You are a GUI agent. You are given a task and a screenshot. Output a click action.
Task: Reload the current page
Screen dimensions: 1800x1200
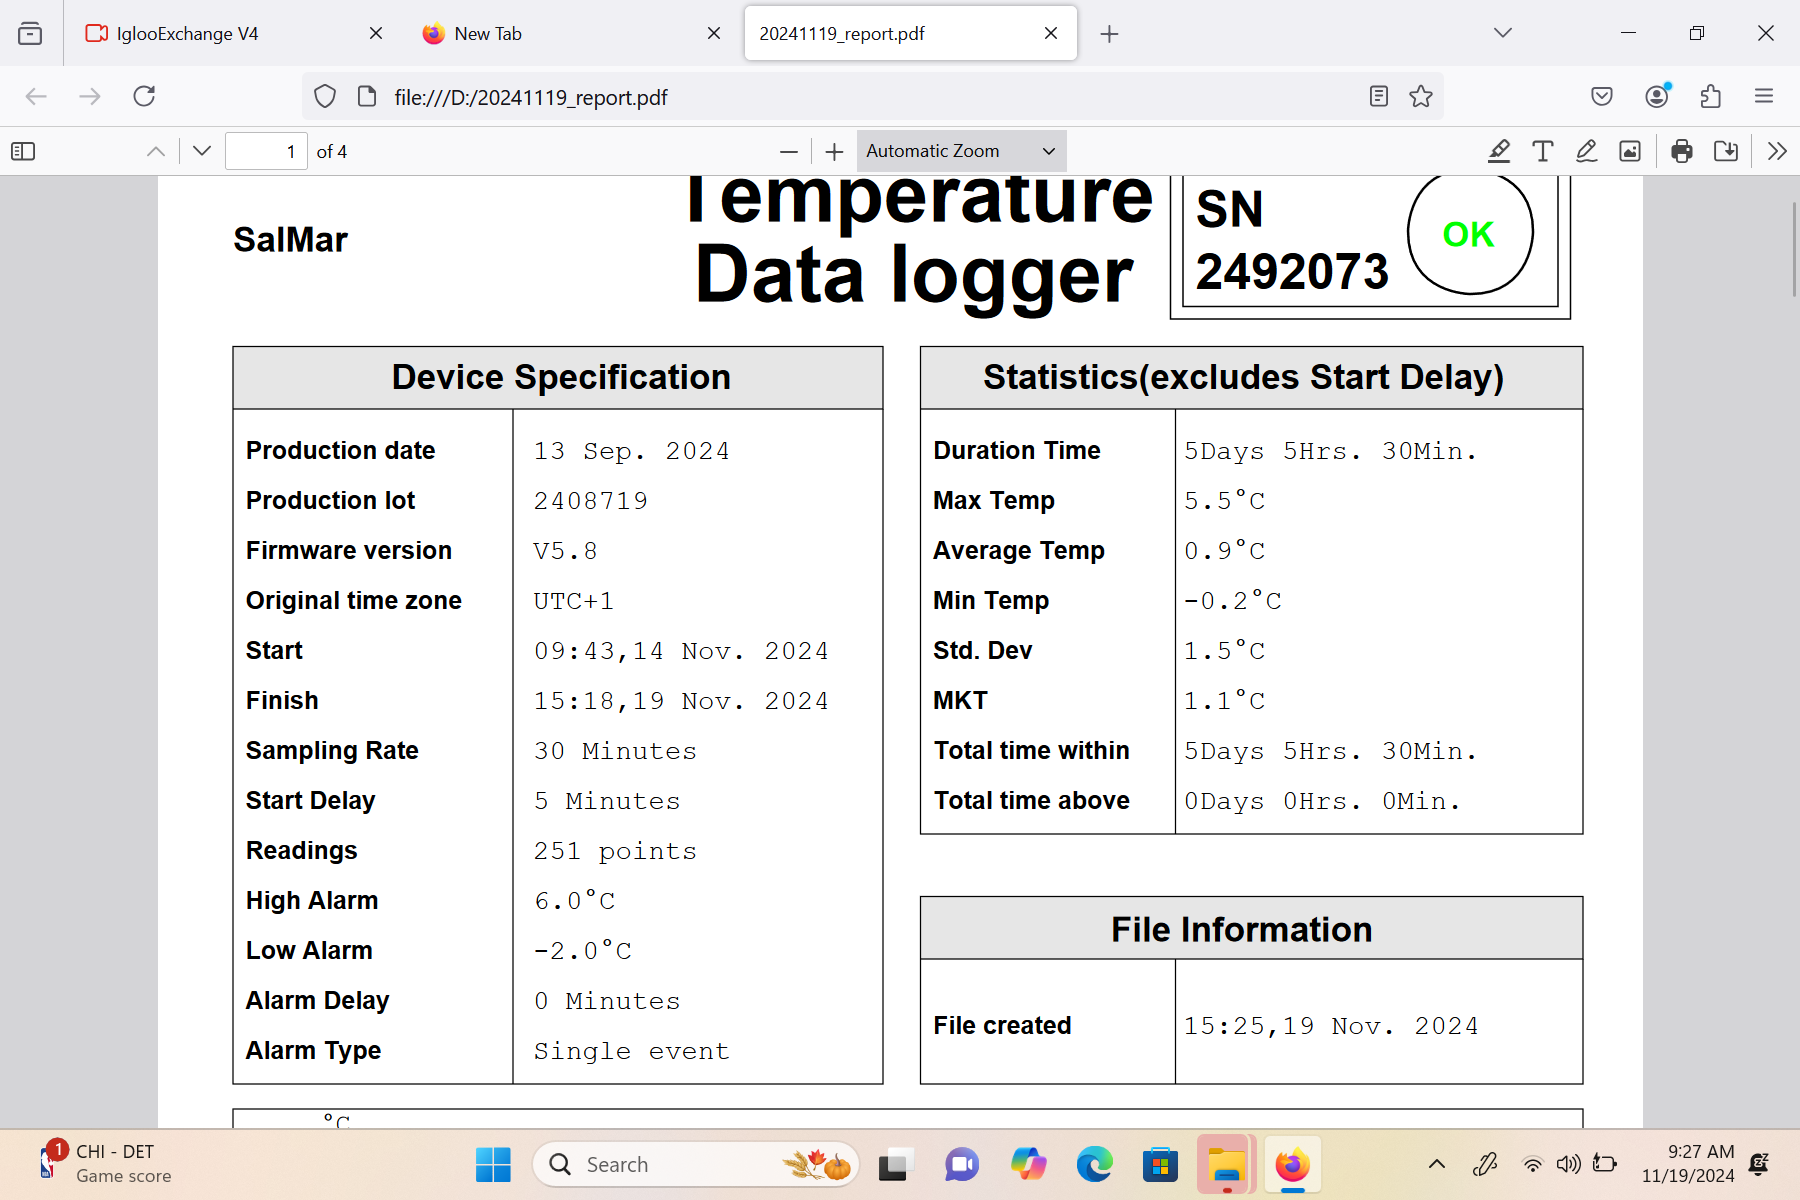(x=144, y=96)
